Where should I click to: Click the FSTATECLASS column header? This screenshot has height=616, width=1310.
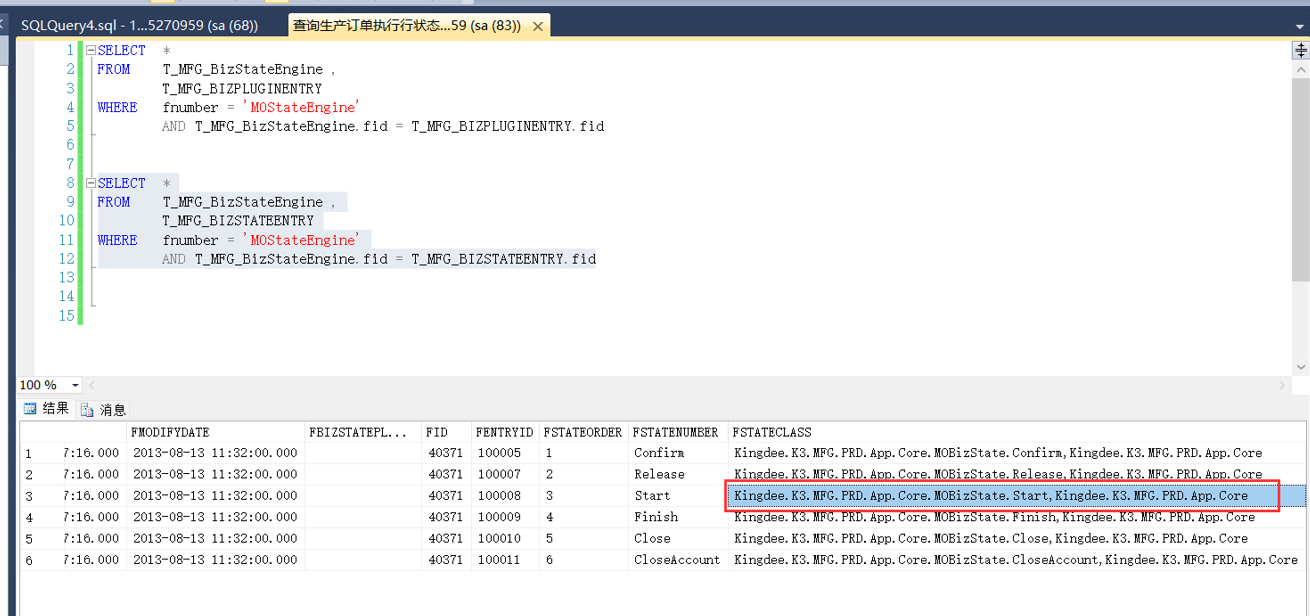coord(1015,432)
